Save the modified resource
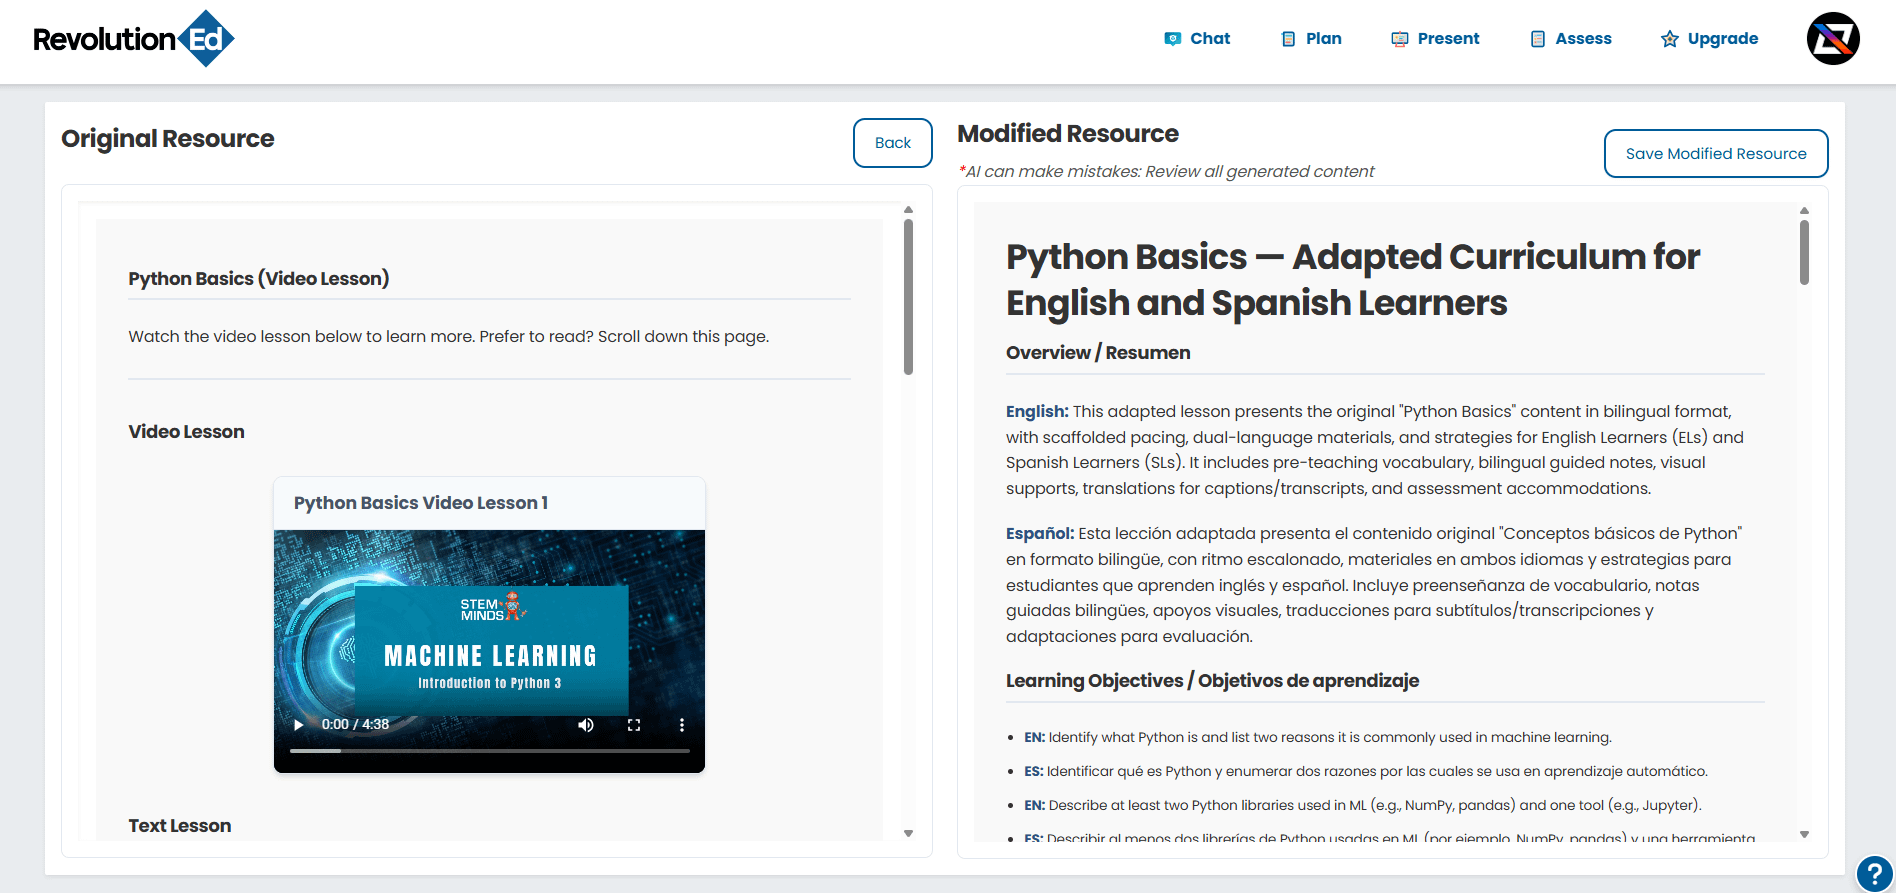 coord(1715,154)
